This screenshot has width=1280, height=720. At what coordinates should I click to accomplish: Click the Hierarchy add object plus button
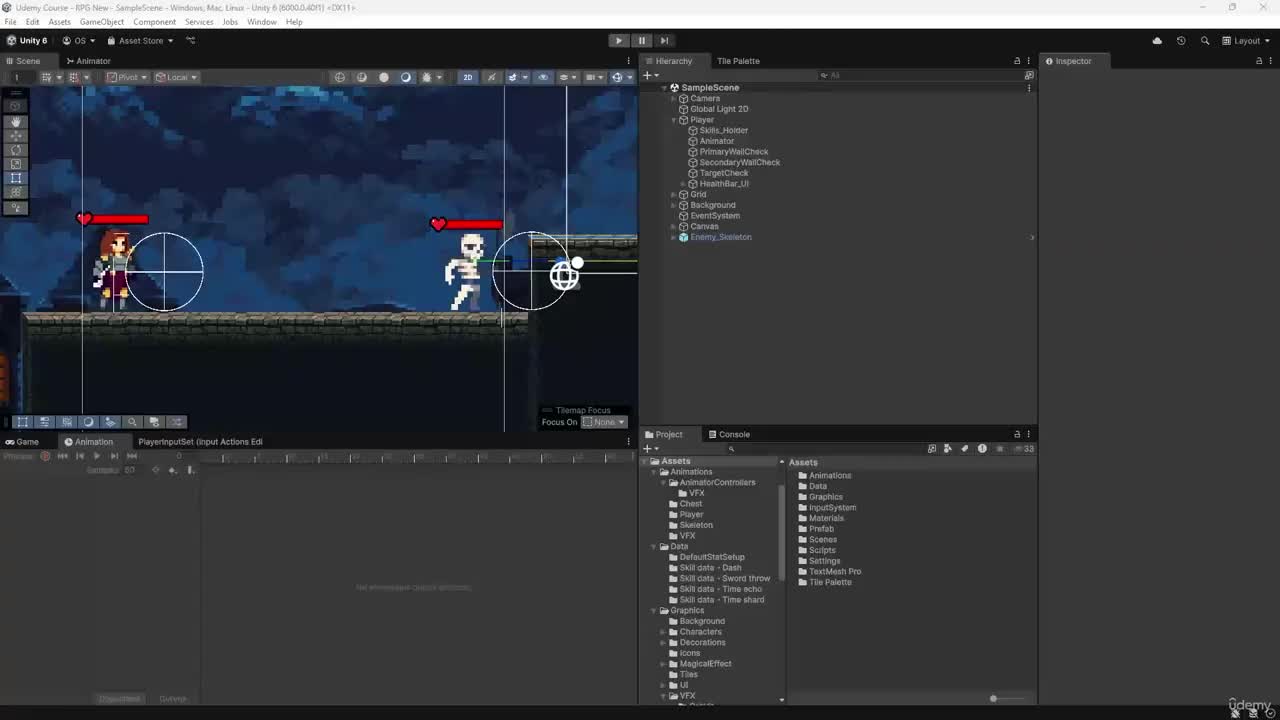pos(649,75)
